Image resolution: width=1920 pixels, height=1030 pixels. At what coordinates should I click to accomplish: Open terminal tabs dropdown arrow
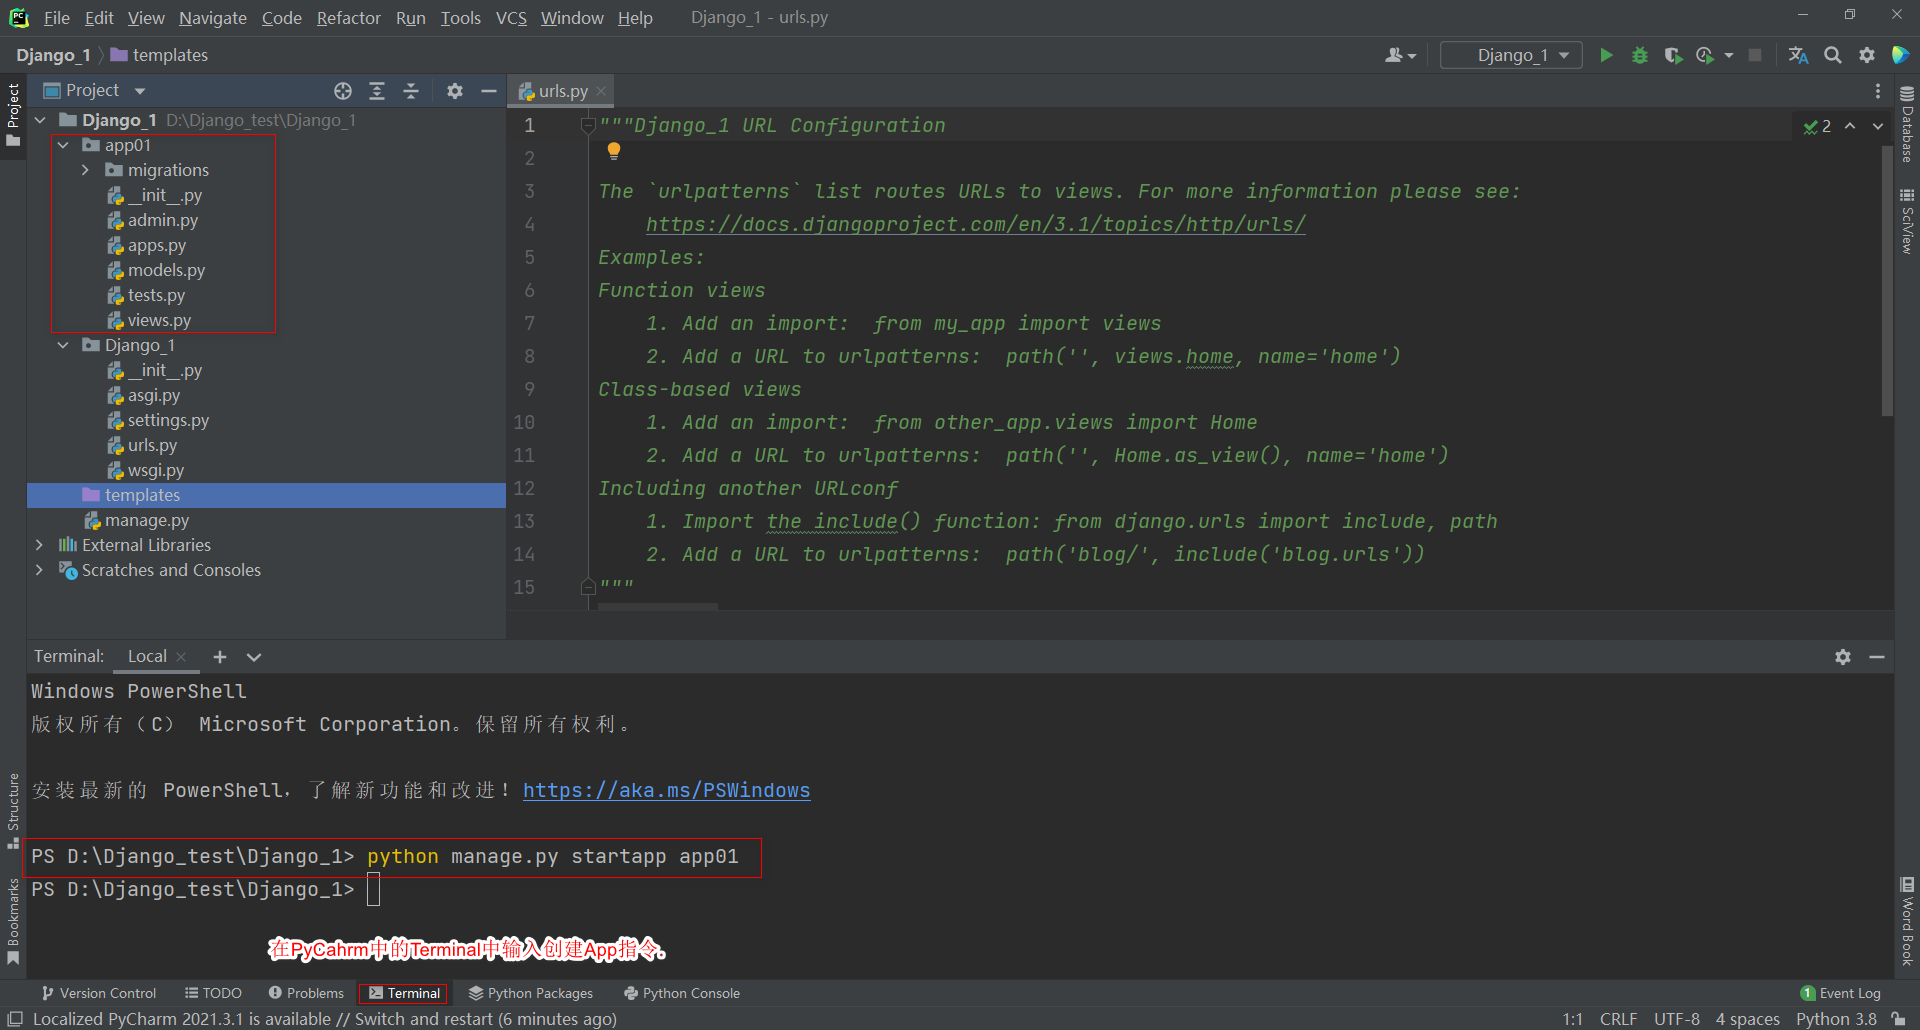point(254,657)
